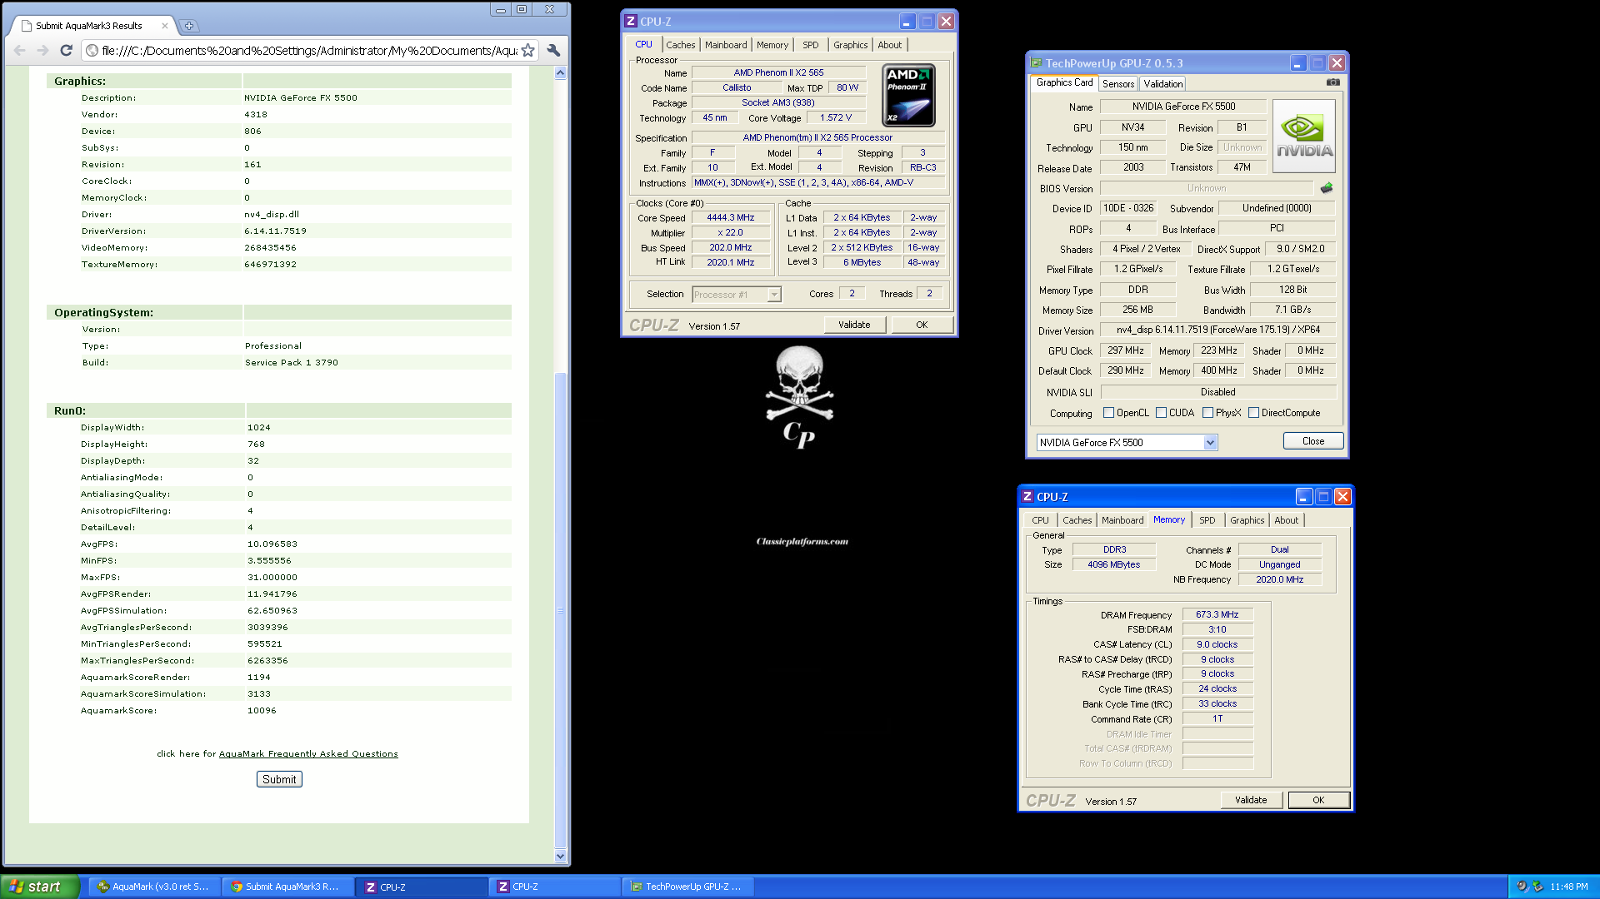The height and width of the screenshot is (899, 1600).
Task: Switch to Mainboard tab in top CPU-Z
Action: pos(726,45)
